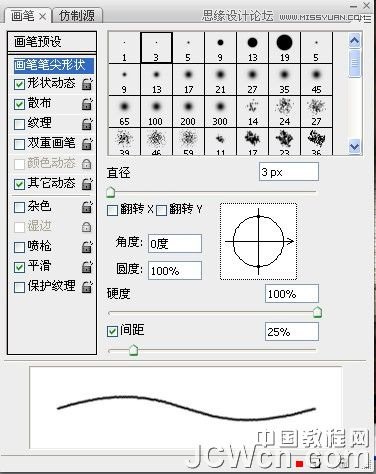The image size is (376, 474).
Task: Toggle the lock icon beside 形状动态
Action: click(x=87, y=84)
